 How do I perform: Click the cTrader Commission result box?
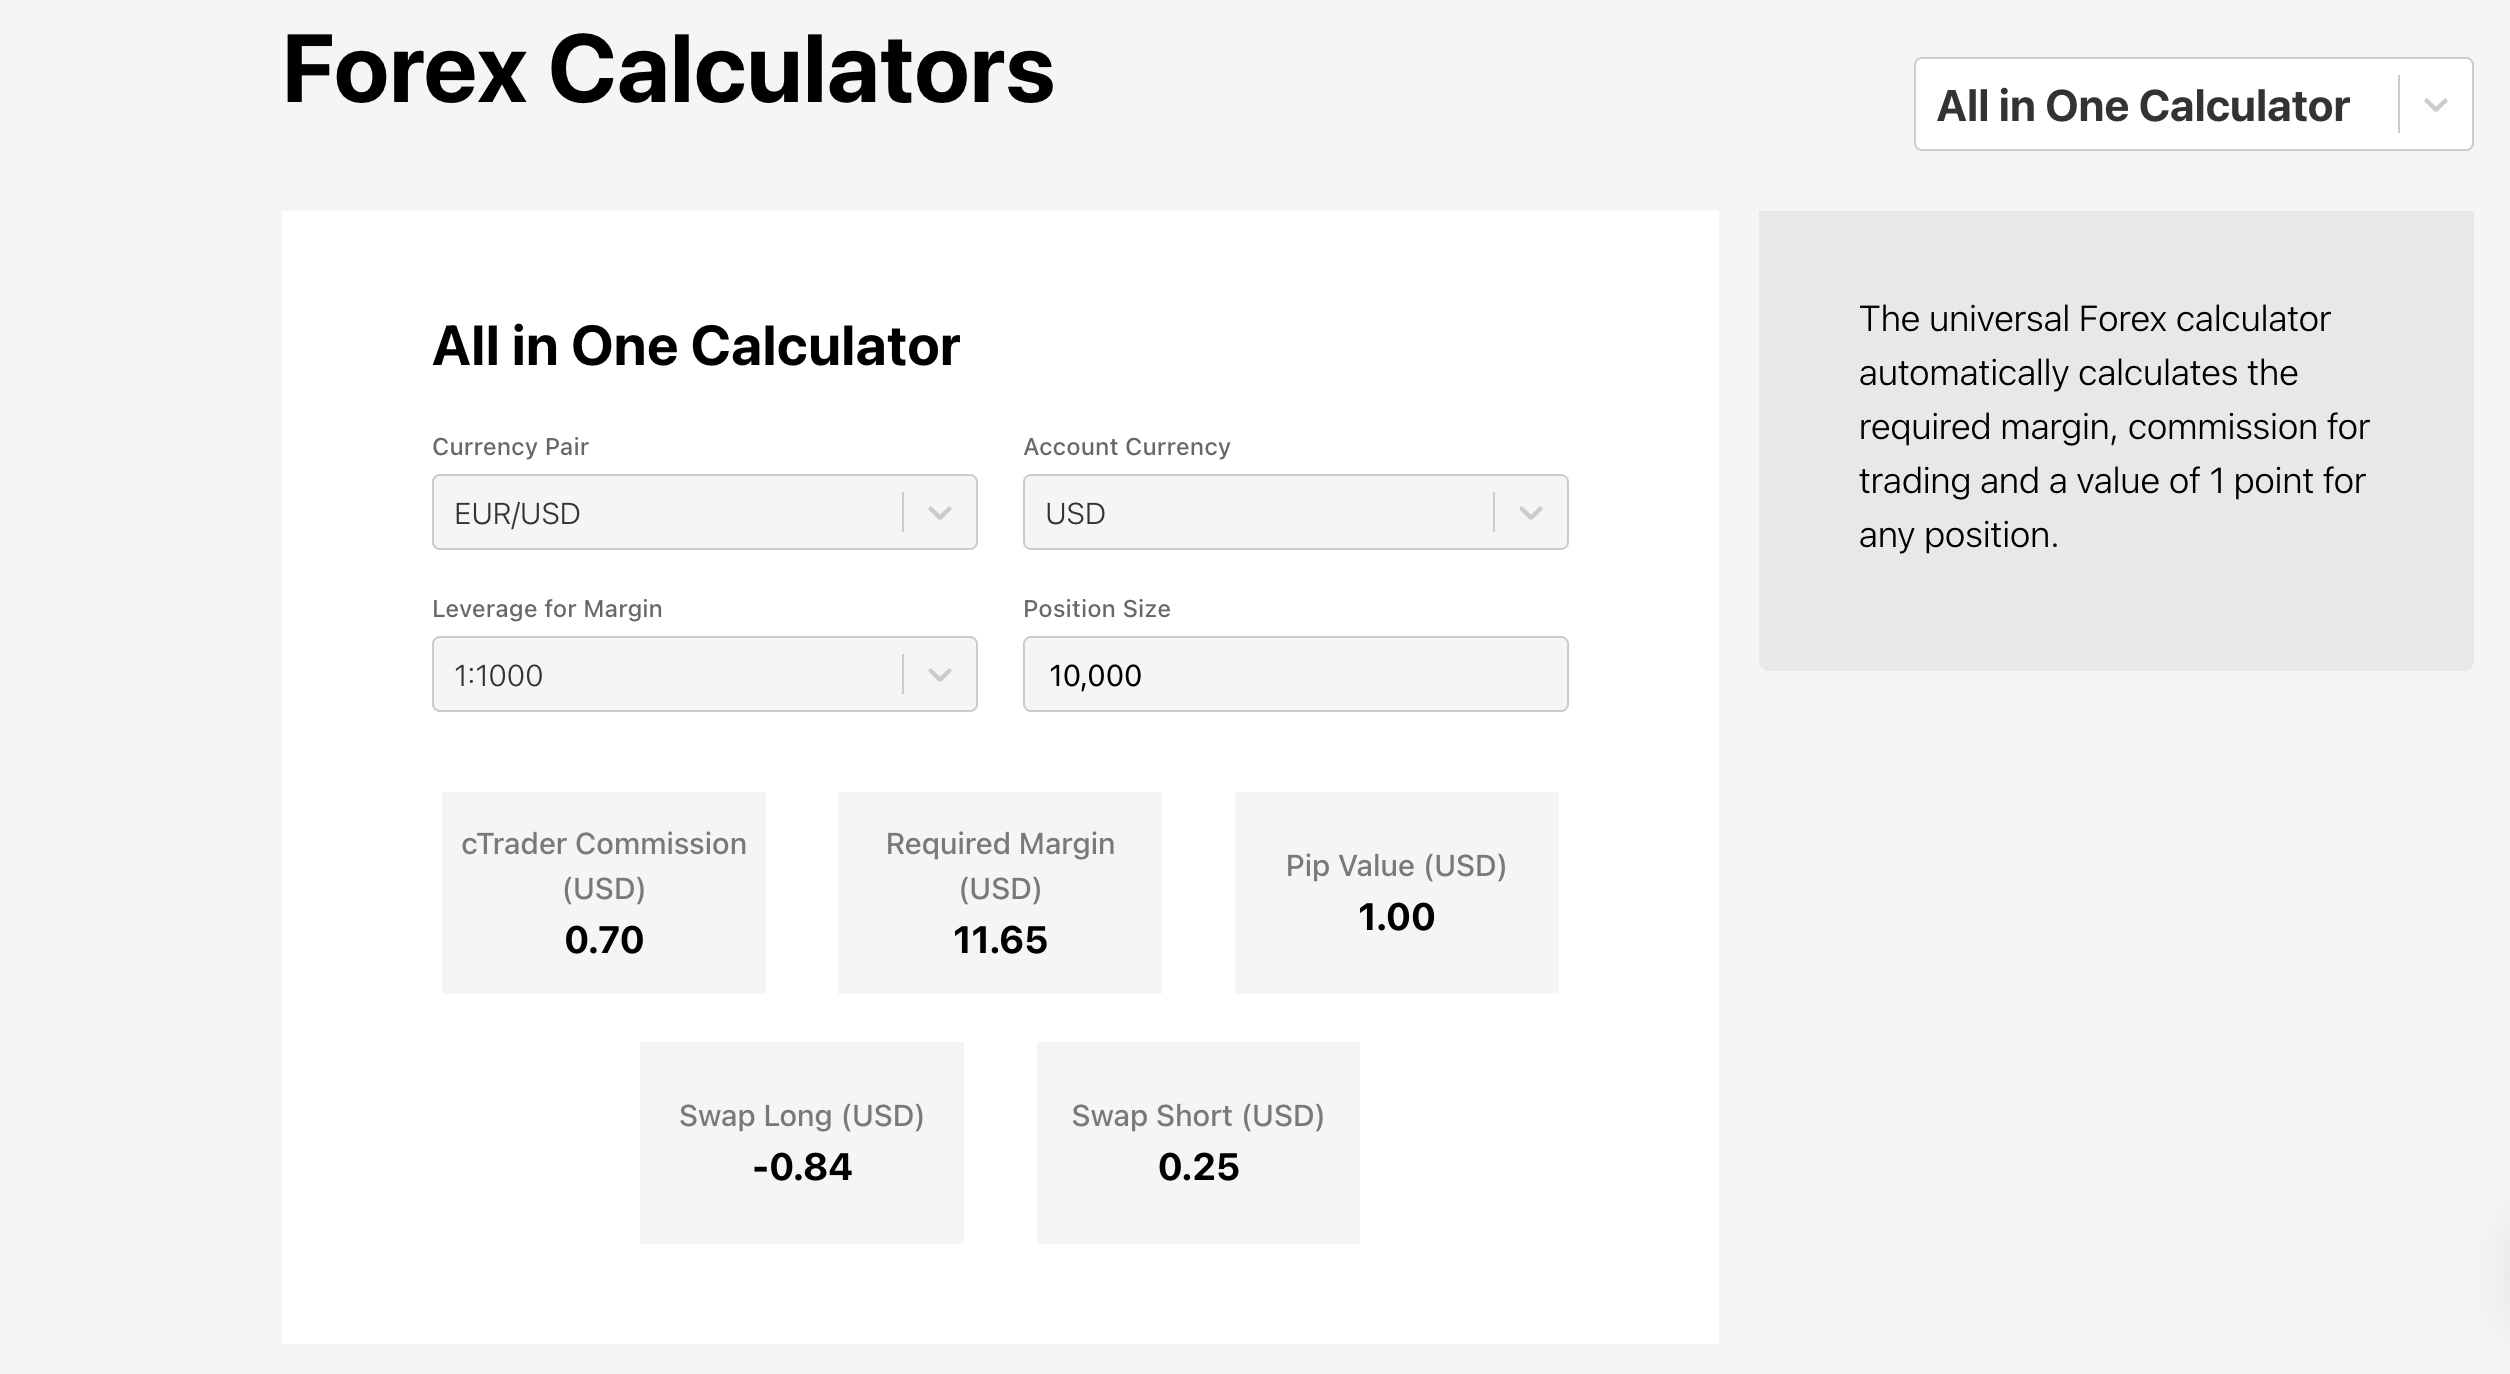pyautogui.click(x=603, y=892)
